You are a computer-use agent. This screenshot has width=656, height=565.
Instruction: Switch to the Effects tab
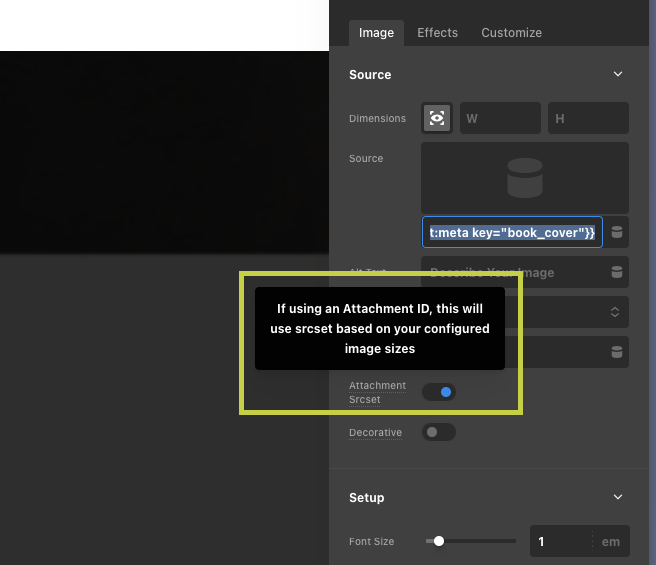[437, 33]
